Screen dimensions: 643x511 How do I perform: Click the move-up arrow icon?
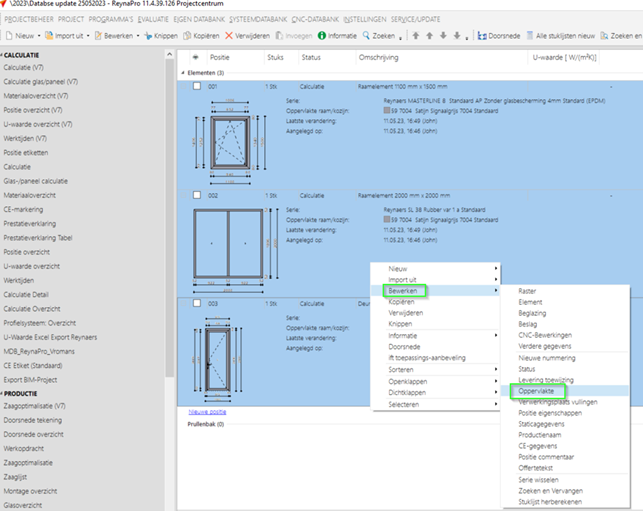coord(429,36)
